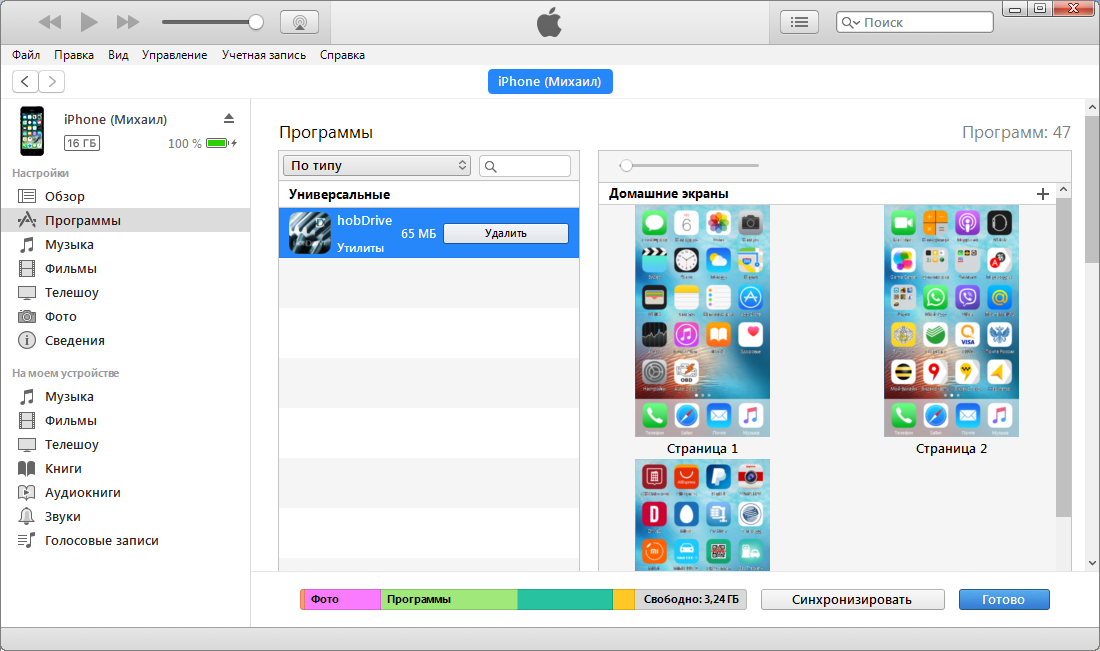This screenshot has height=651, width=1100.
Task: Open Фильмы under На моем устройстве
Action: point(125,420)
